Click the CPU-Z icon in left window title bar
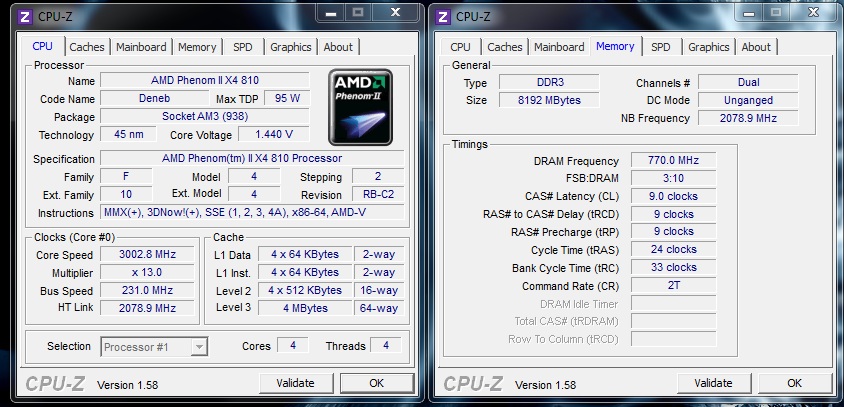 coord(25,16)
